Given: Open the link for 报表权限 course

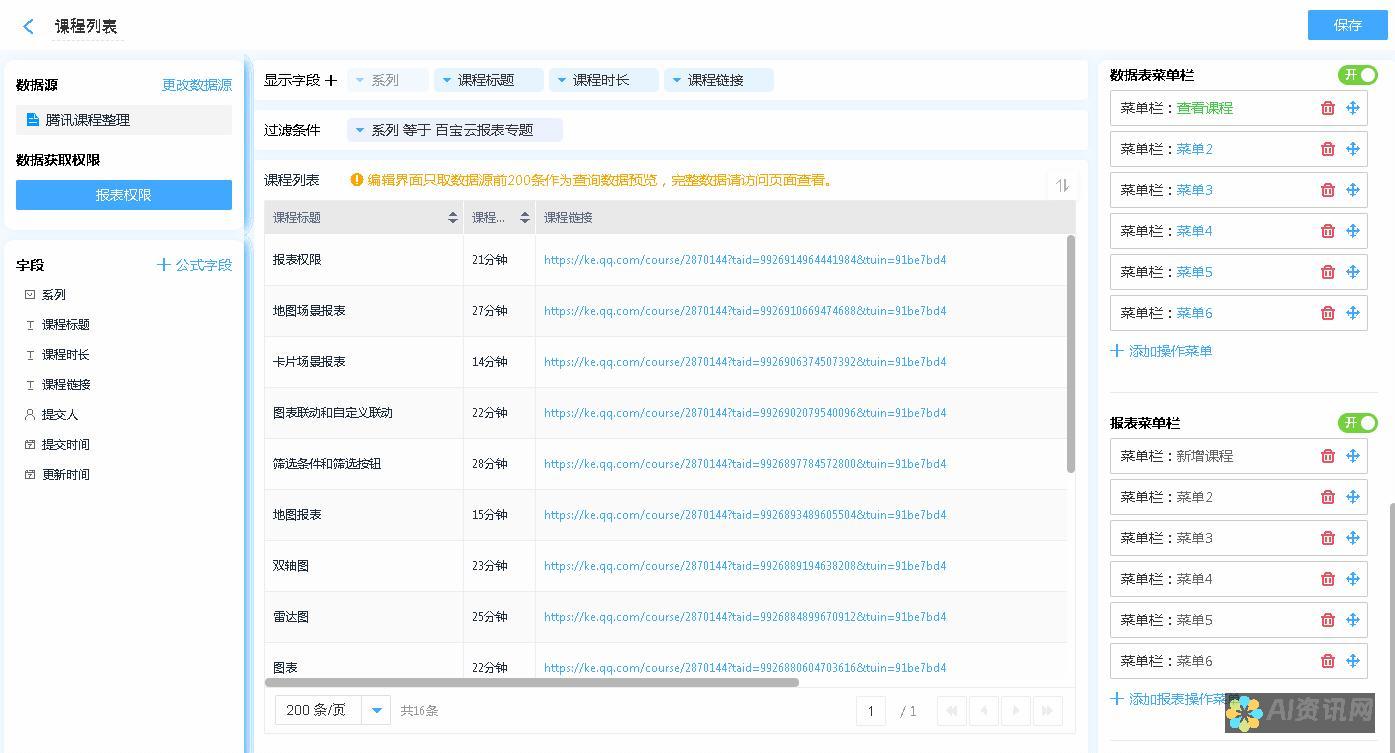Looking at the screenshot, I should (745, 260).
